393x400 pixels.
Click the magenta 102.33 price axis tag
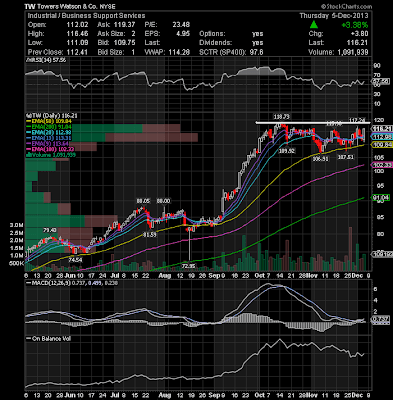pos(382,165)
